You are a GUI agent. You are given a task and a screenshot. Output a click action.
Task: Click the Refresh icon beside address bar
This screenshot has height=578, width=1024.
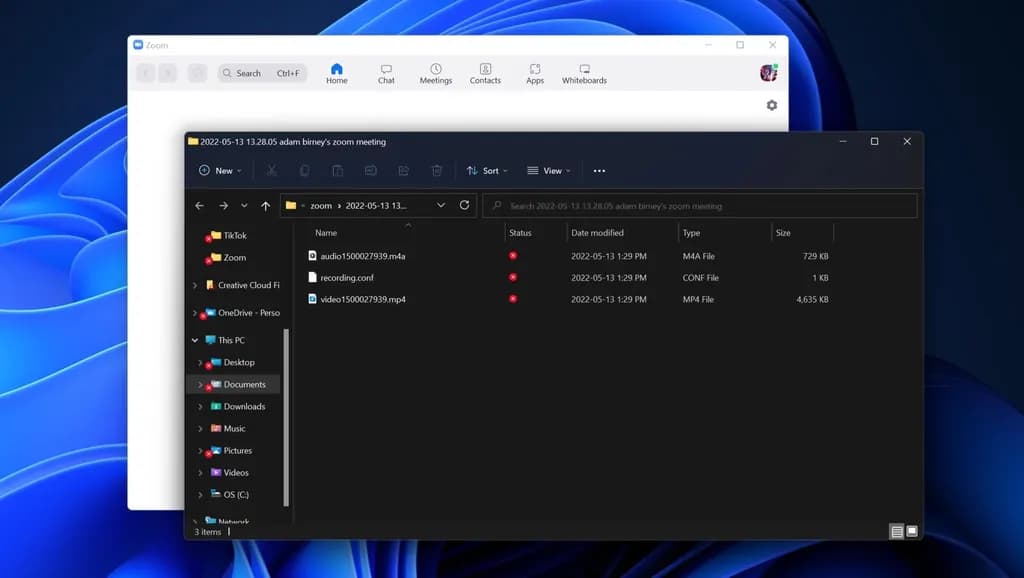tap(464, 205)
